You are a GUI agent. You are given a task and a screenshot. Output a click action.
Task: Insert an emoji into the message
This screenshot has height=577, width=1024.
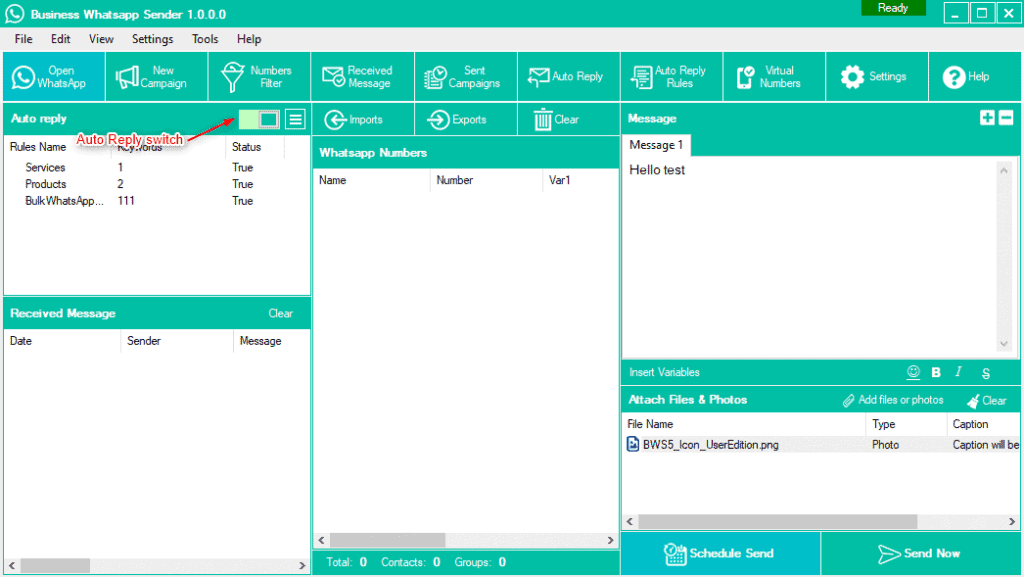point(913,372)
